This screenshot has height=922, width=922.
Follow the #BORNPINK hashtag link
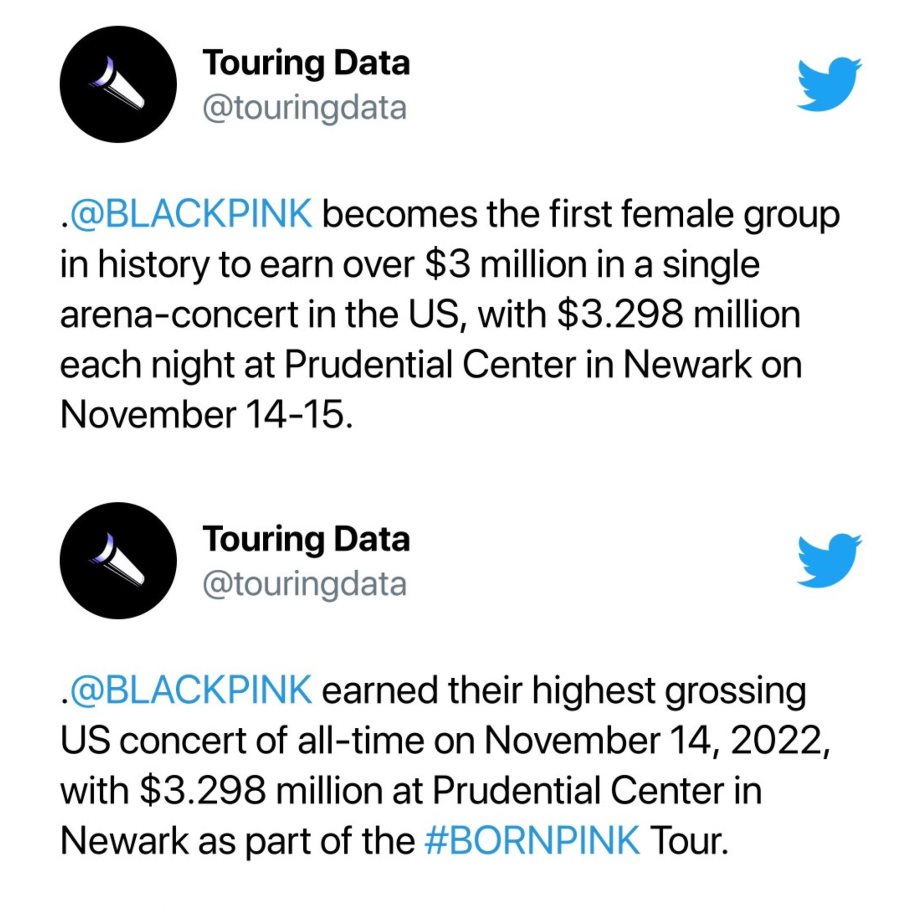pos(532,840)
